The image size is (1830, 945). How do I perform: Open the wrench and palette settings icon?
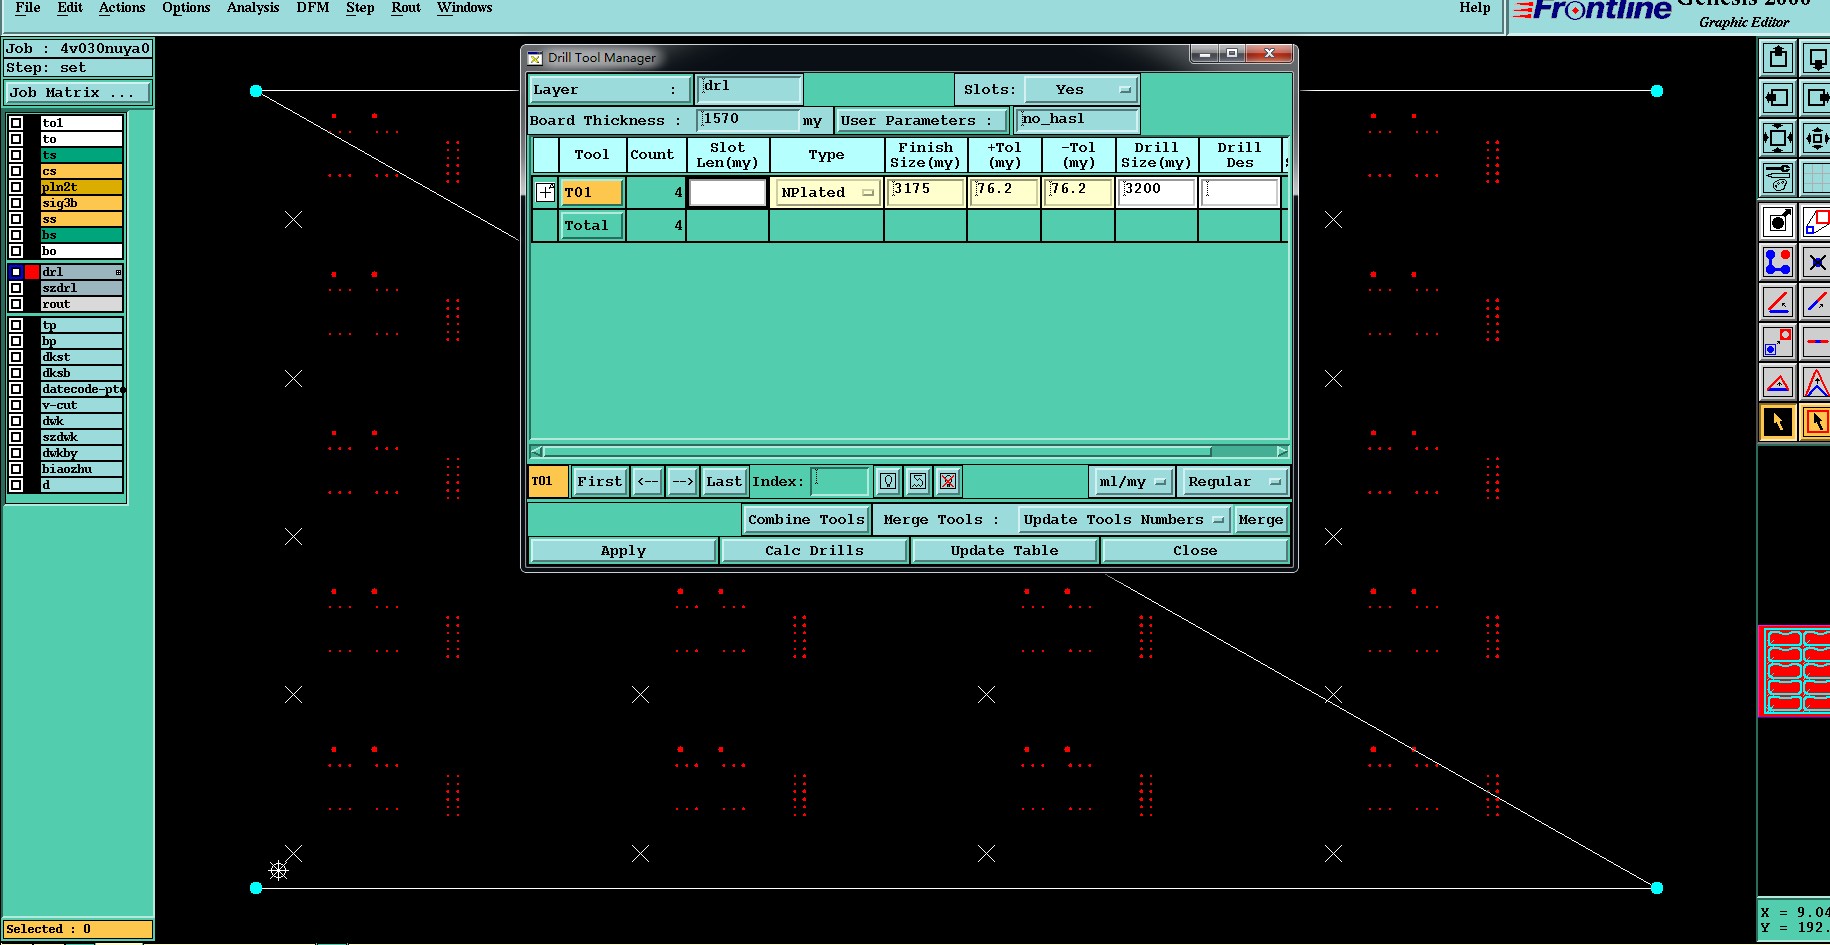click(1778, 178)
